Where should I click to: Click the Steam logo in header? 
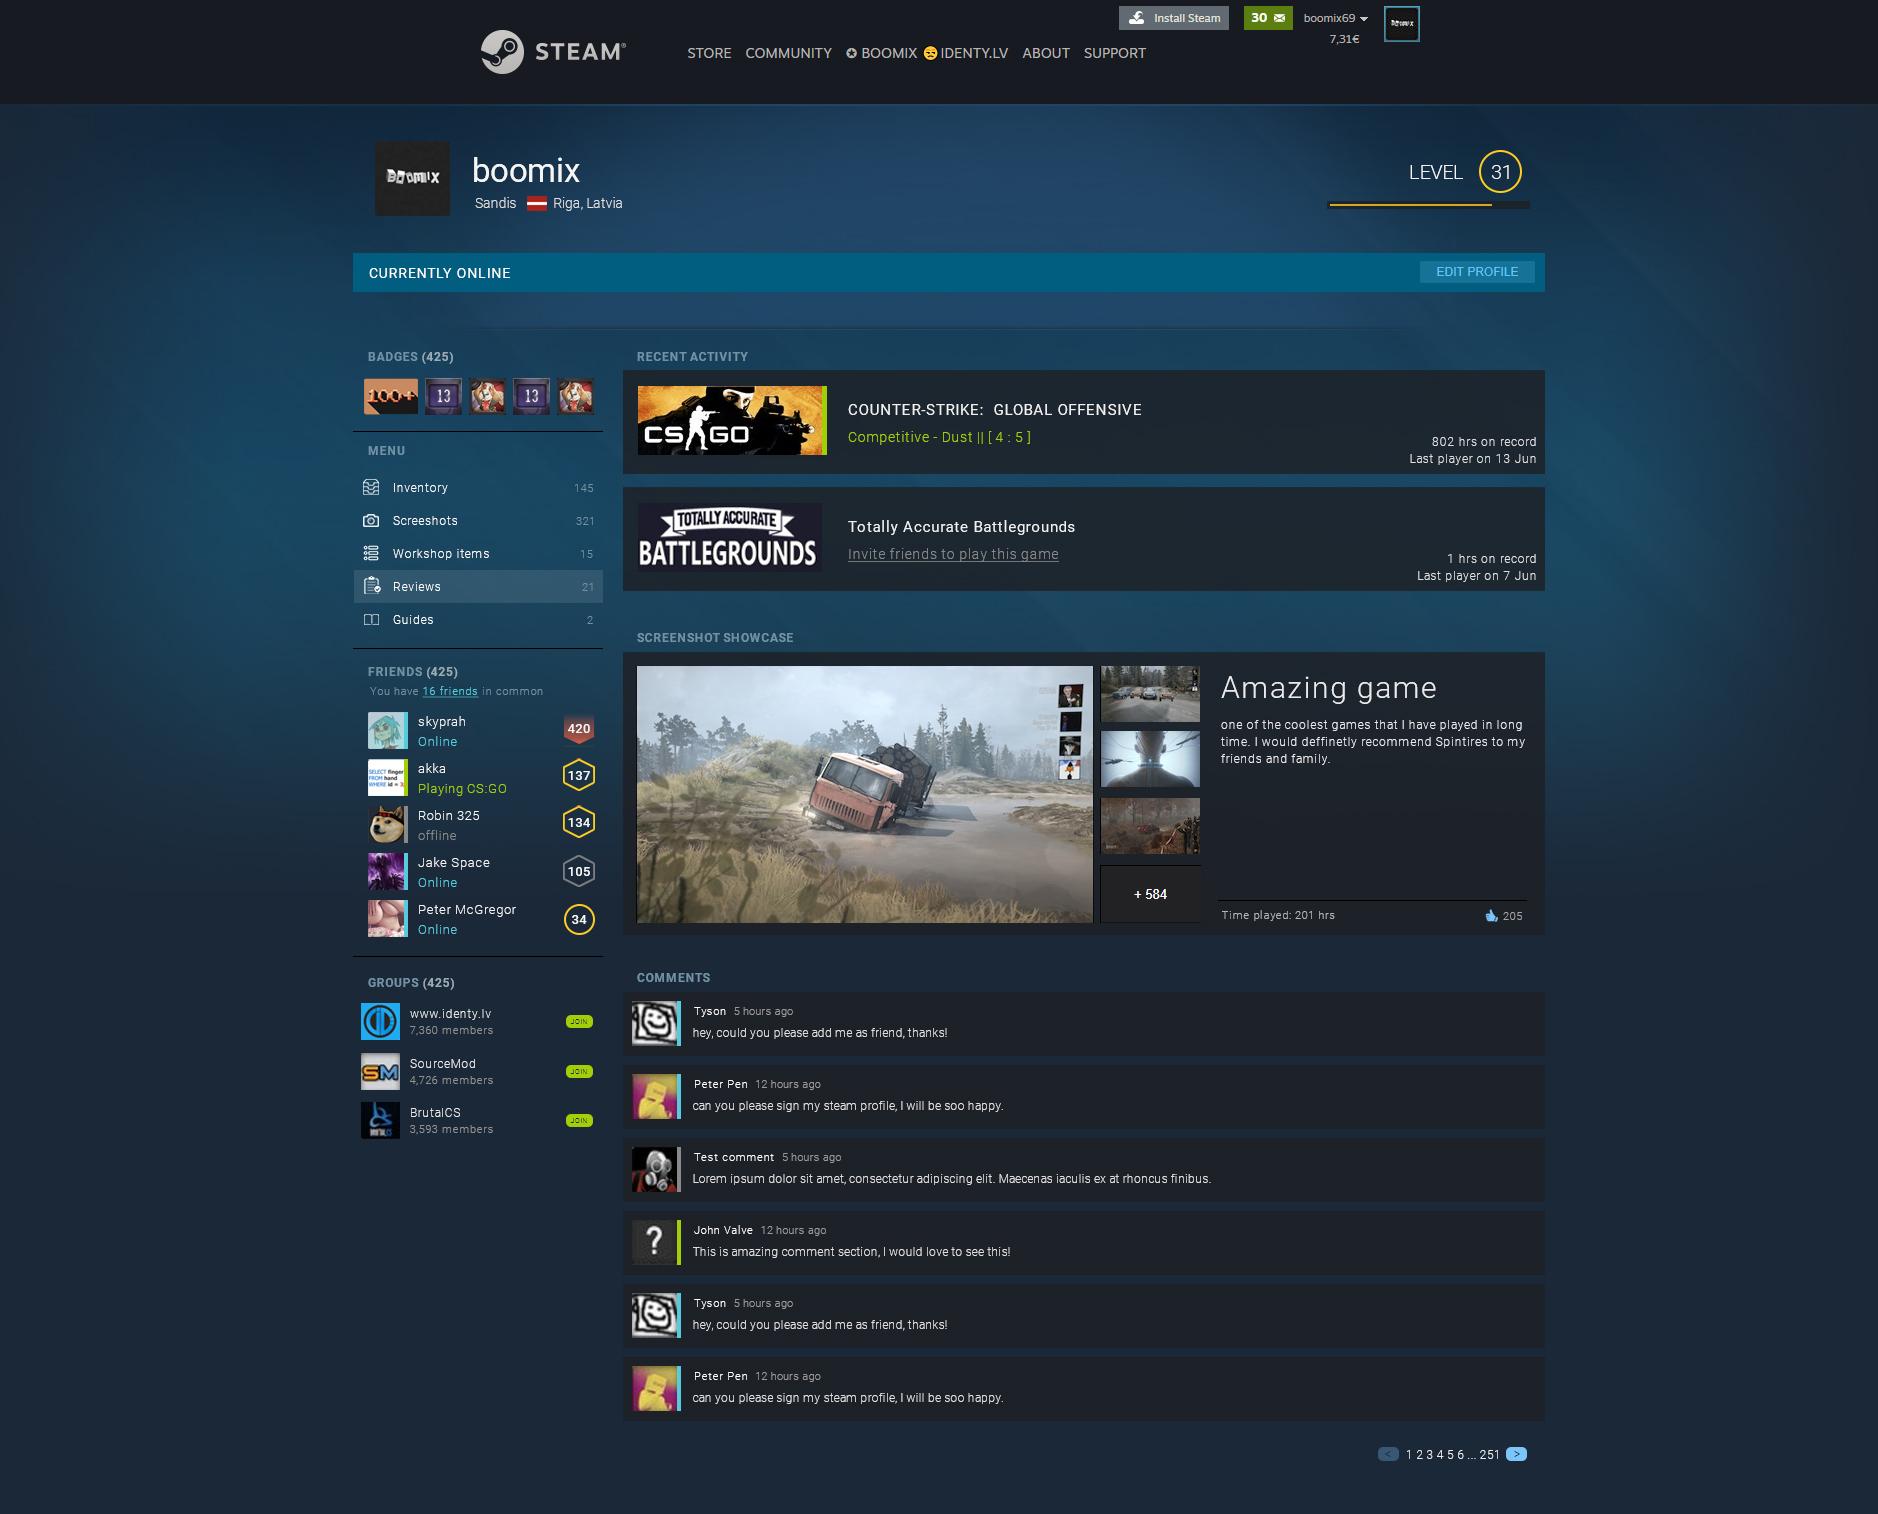click(x=553, y=51)
